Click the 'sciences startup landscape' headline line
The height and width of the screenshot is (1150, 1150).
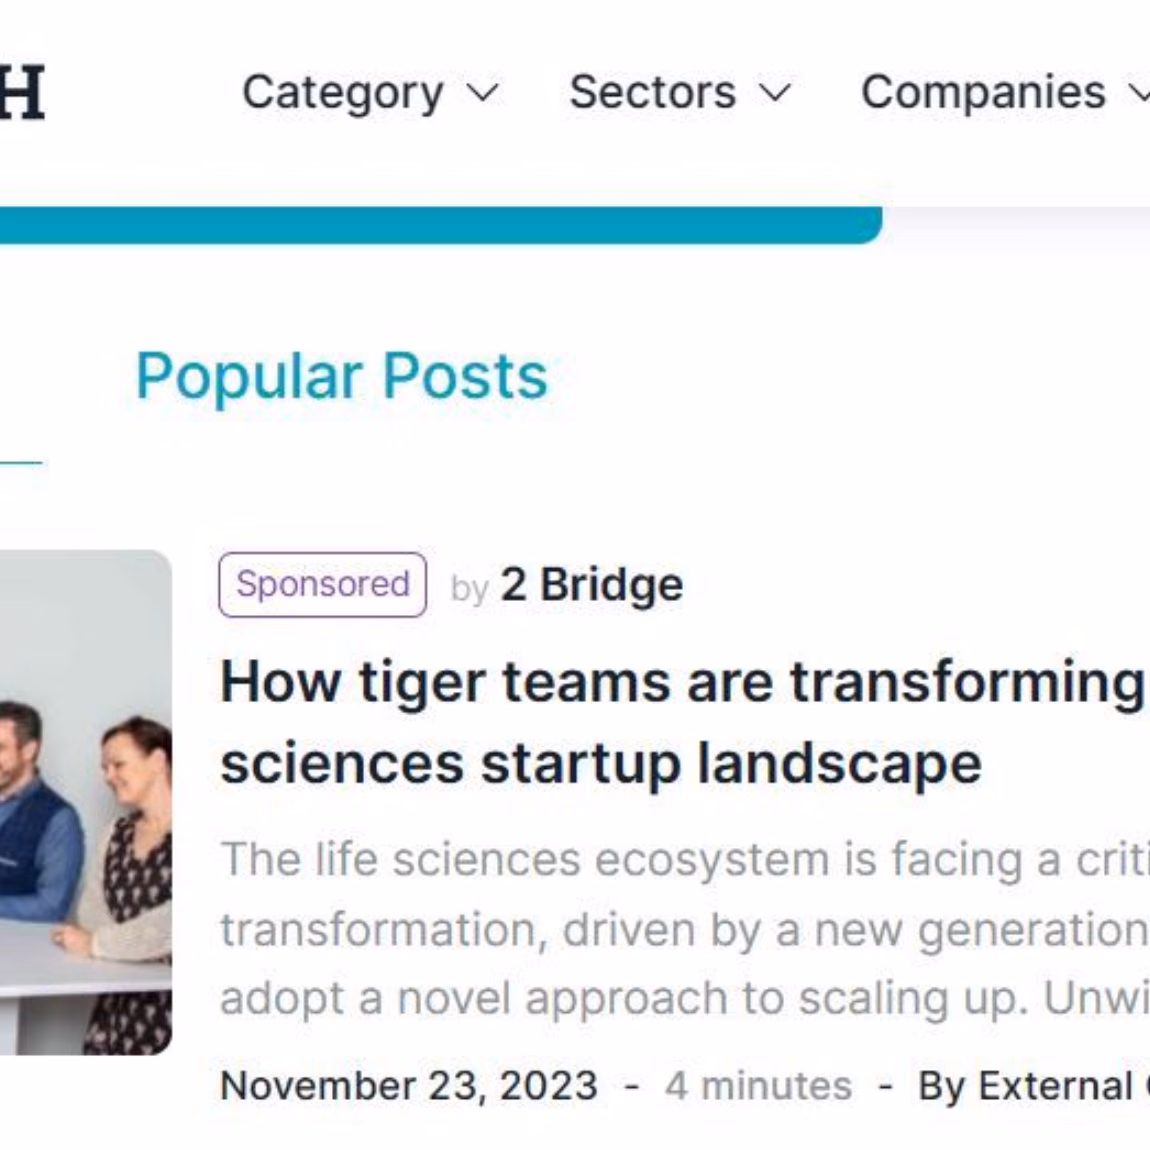point(601,763)
